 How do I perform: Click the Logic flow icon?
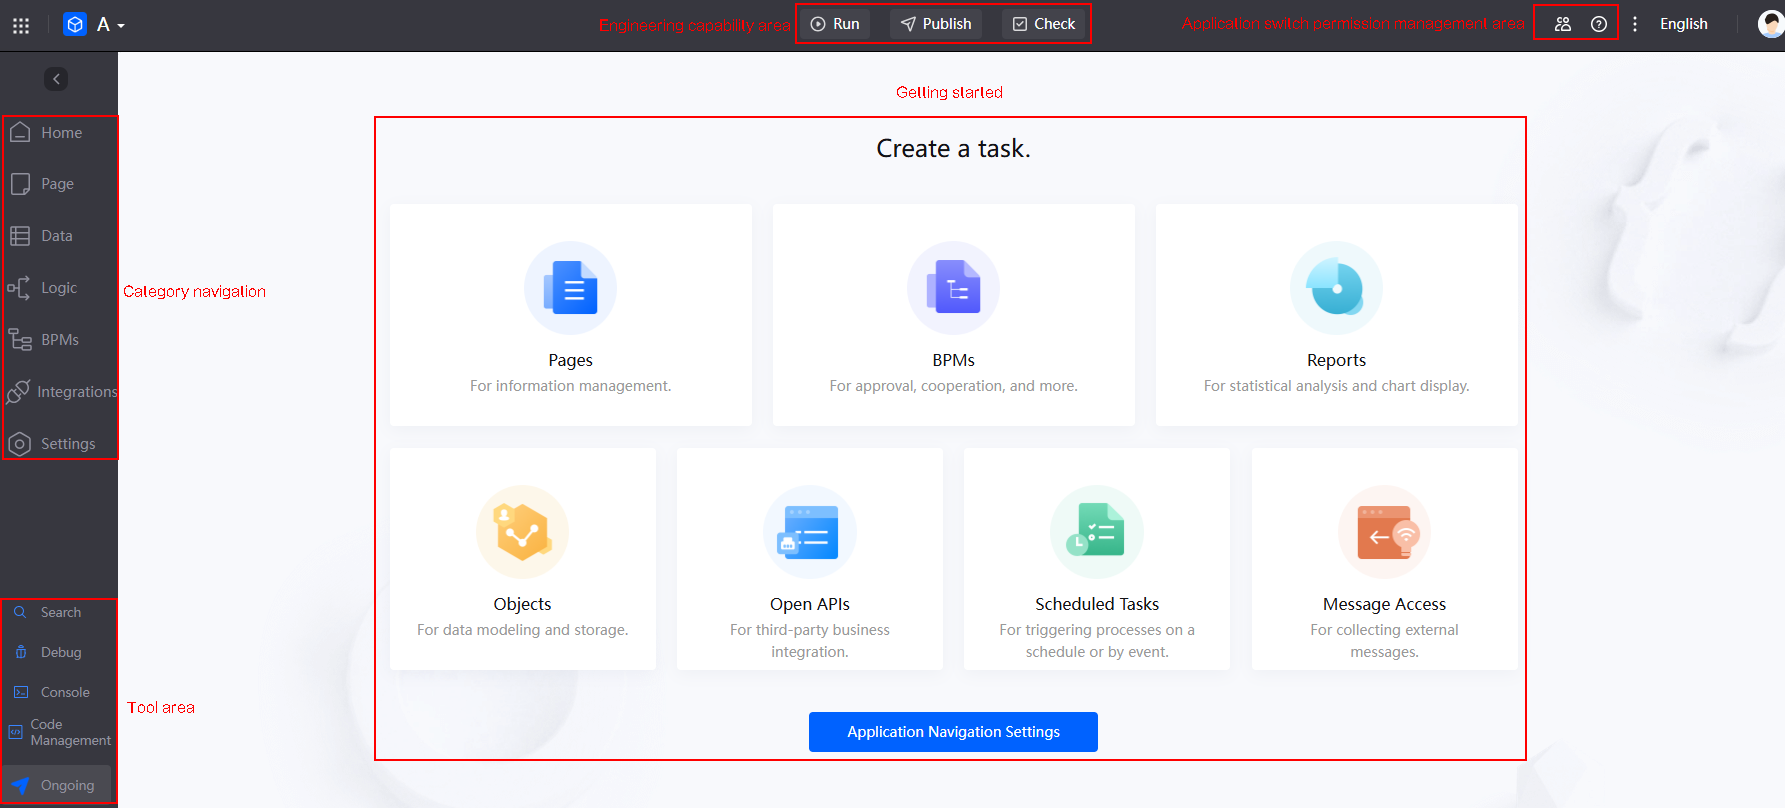tap(19, 288)
